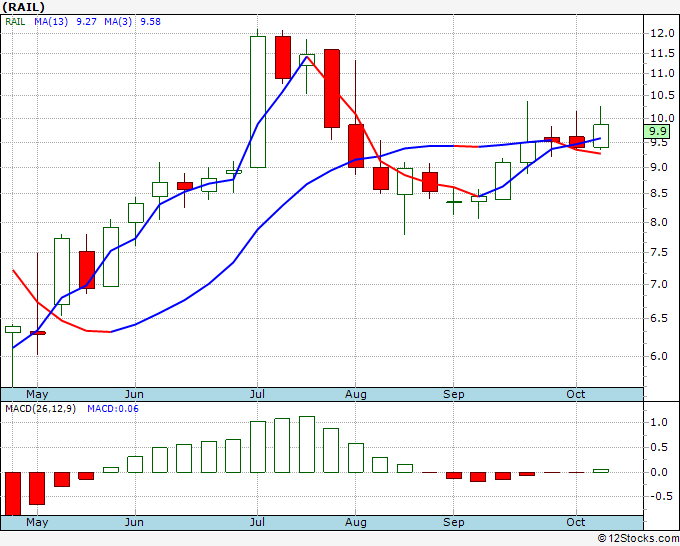Click the May label on price chart axis
680x546 pixels.
(x=37, y=395)
